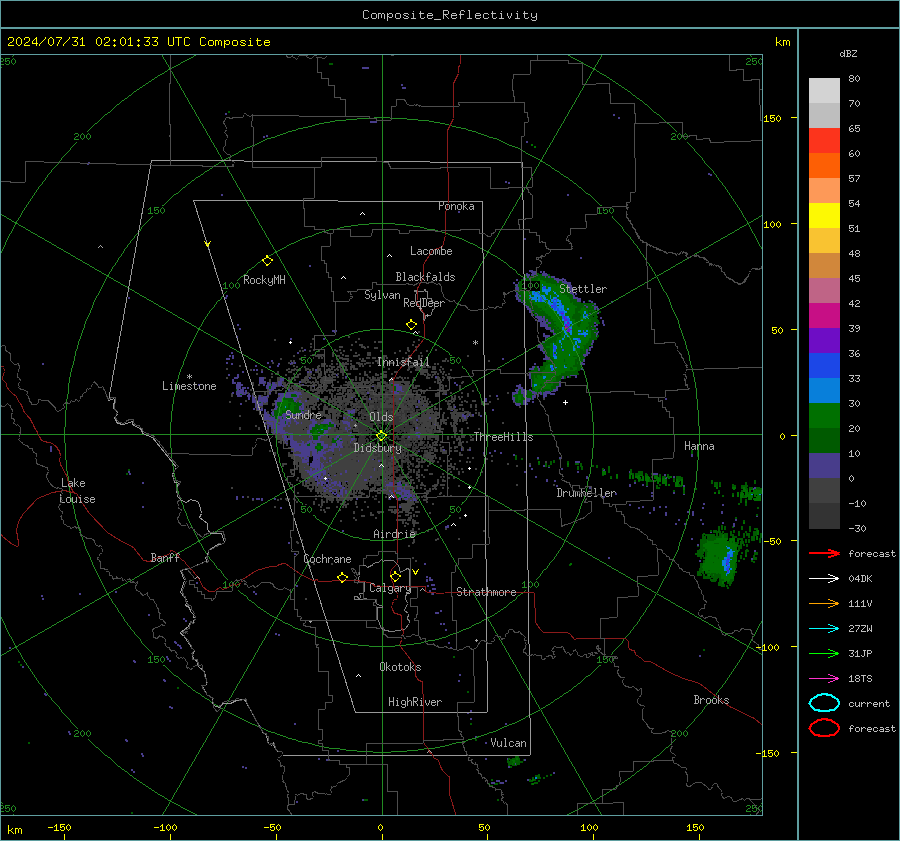Click the yellow diamond marker above Calgary label
The image size is (900, 841).
(x=395, y=576)
